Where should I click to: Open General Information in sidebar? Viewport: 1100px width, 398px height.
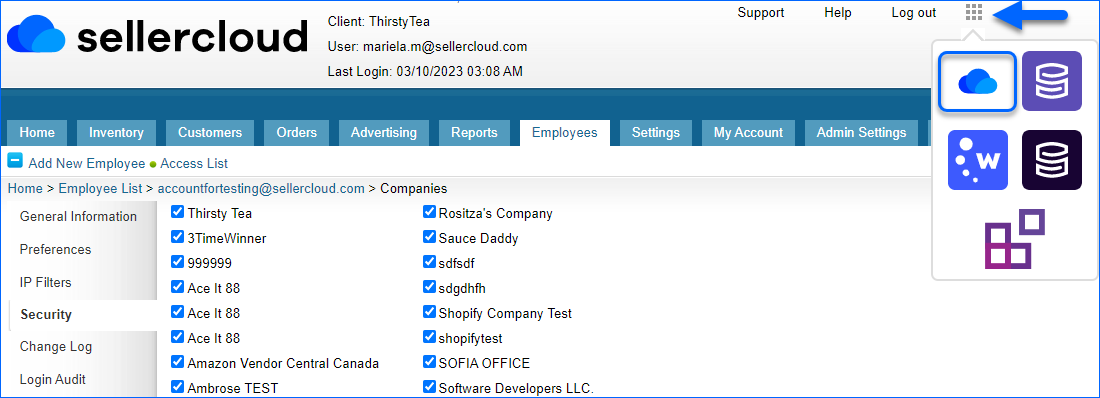(x=79, y=216)
